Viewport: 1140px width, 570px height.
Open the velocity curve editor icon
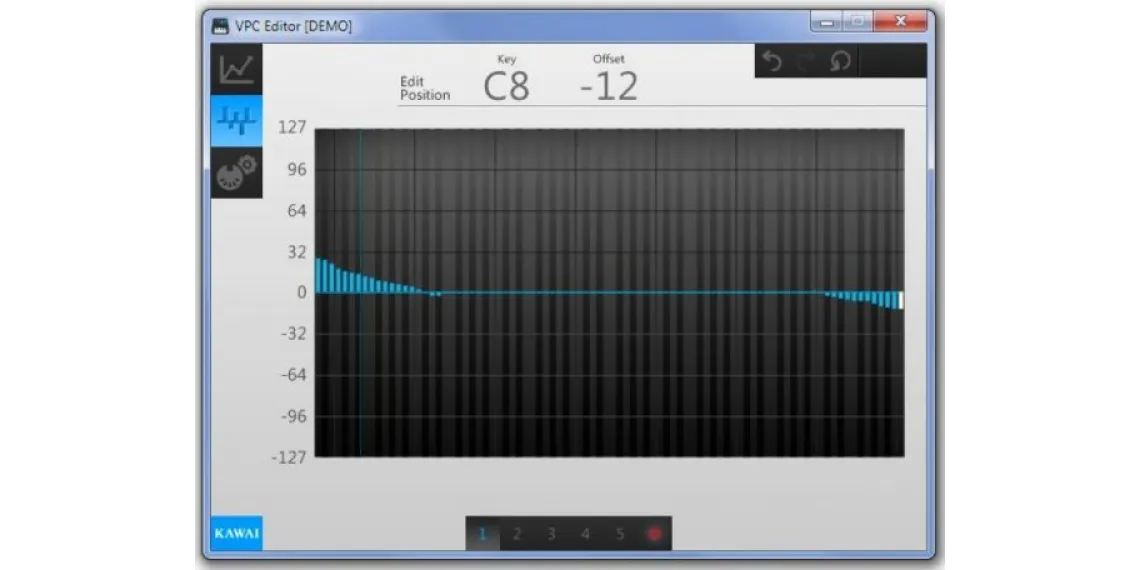point(237,69)
